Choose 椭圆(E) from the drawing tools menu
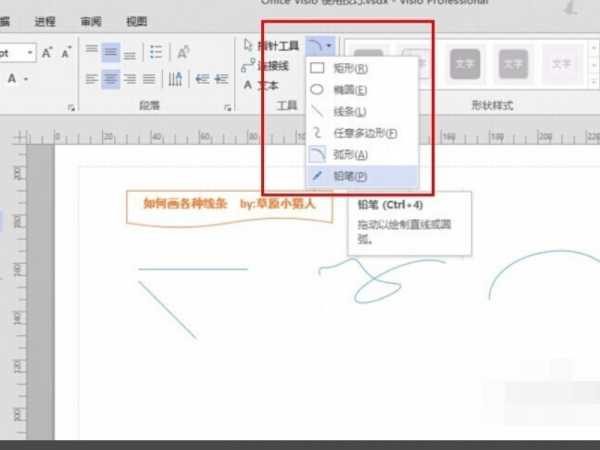Viewport: 600px width, 450px height. (x=362, y=90)
